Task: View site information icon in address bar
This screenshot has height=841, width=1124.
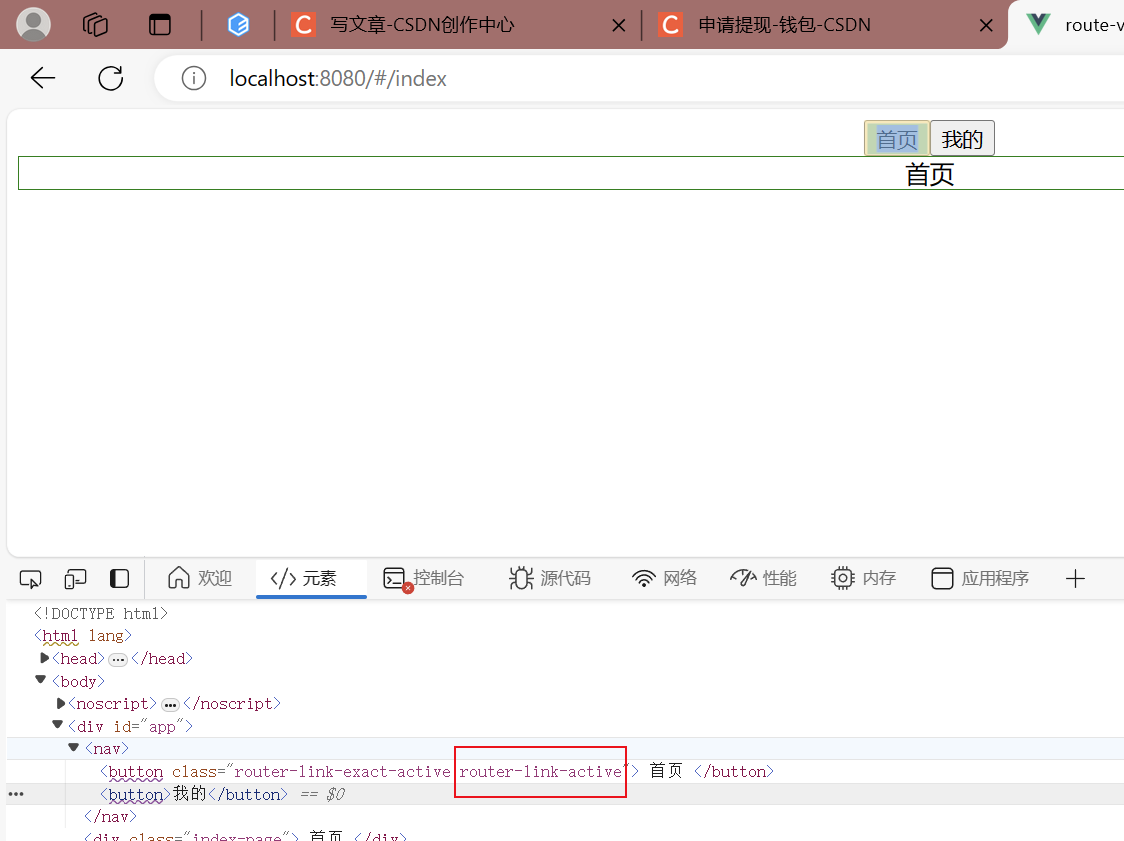Action: click(x=194, y=78)
